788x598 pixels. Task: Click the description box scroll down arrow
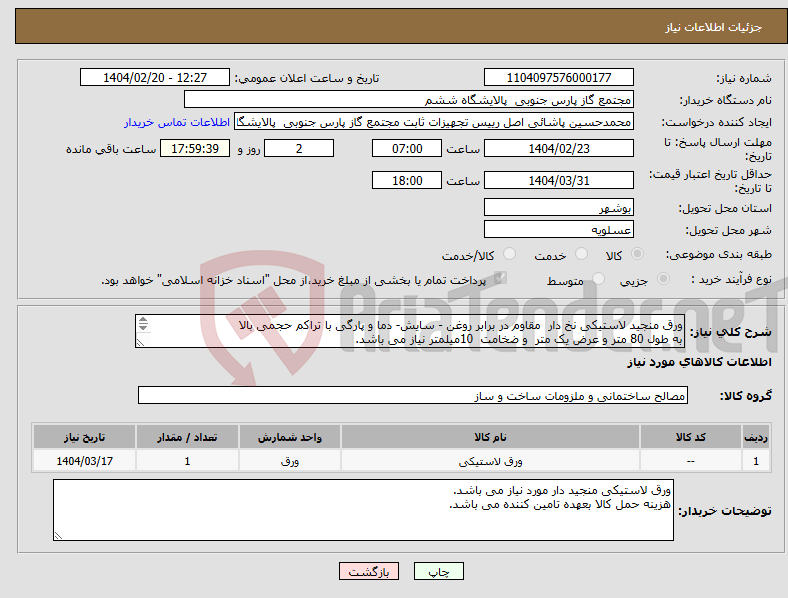coord(143,327)
